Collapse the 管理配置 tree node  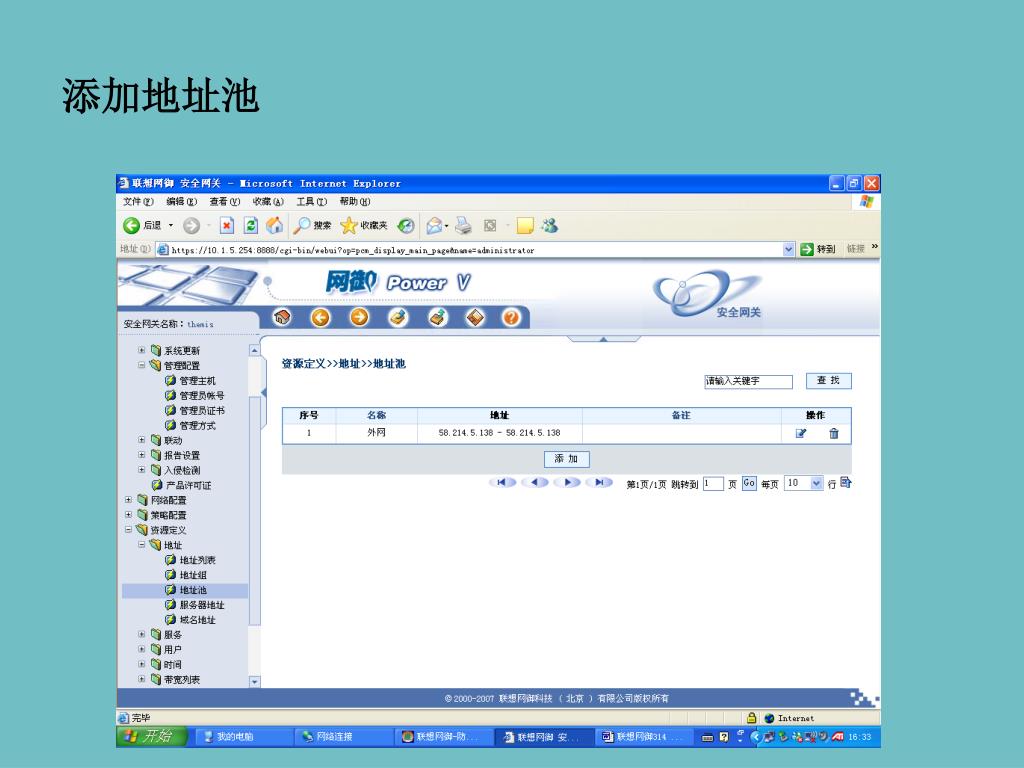click(142, 365)
